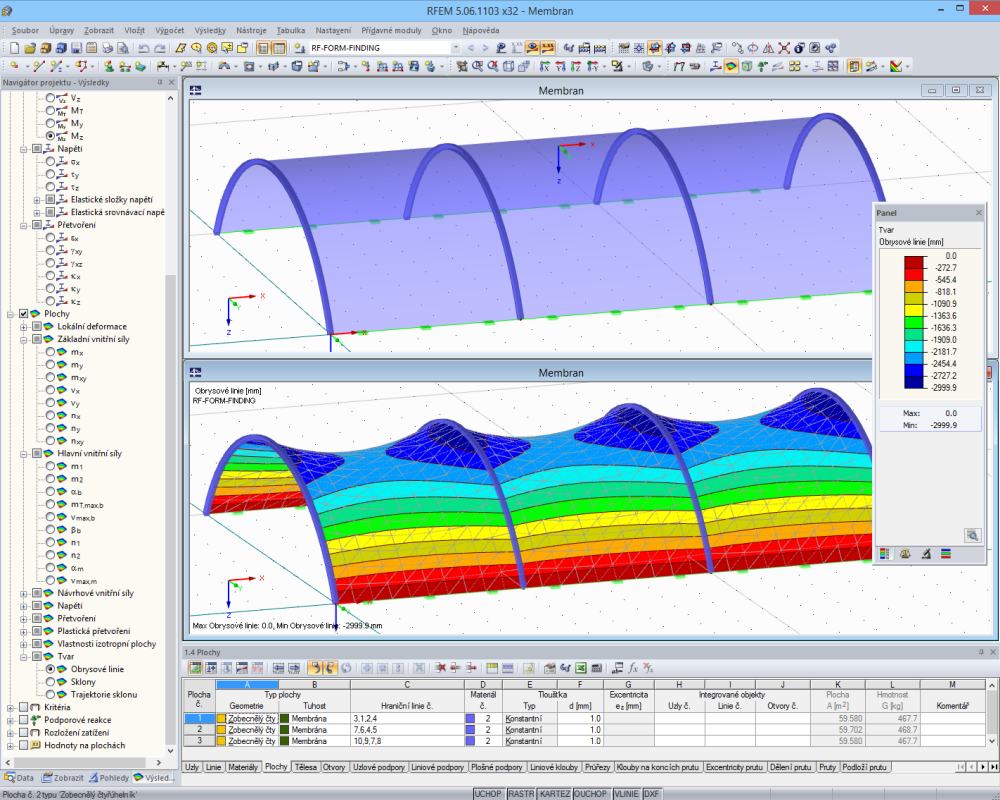1000x800 pixels.
Task: Expand the Lokální deformace node
Action: [x=24, y=327]
